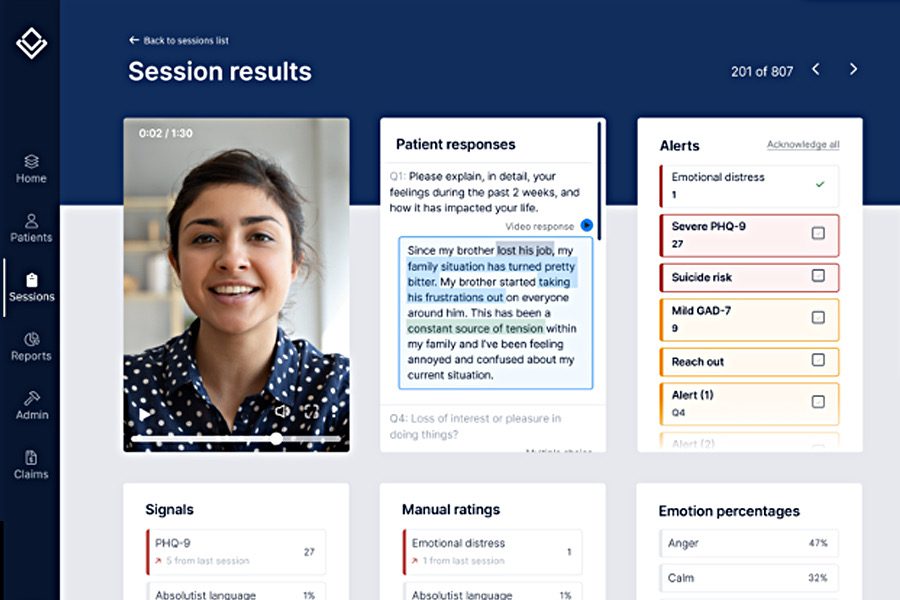Expand question Q4 Loss of interest

pos(475,426)
